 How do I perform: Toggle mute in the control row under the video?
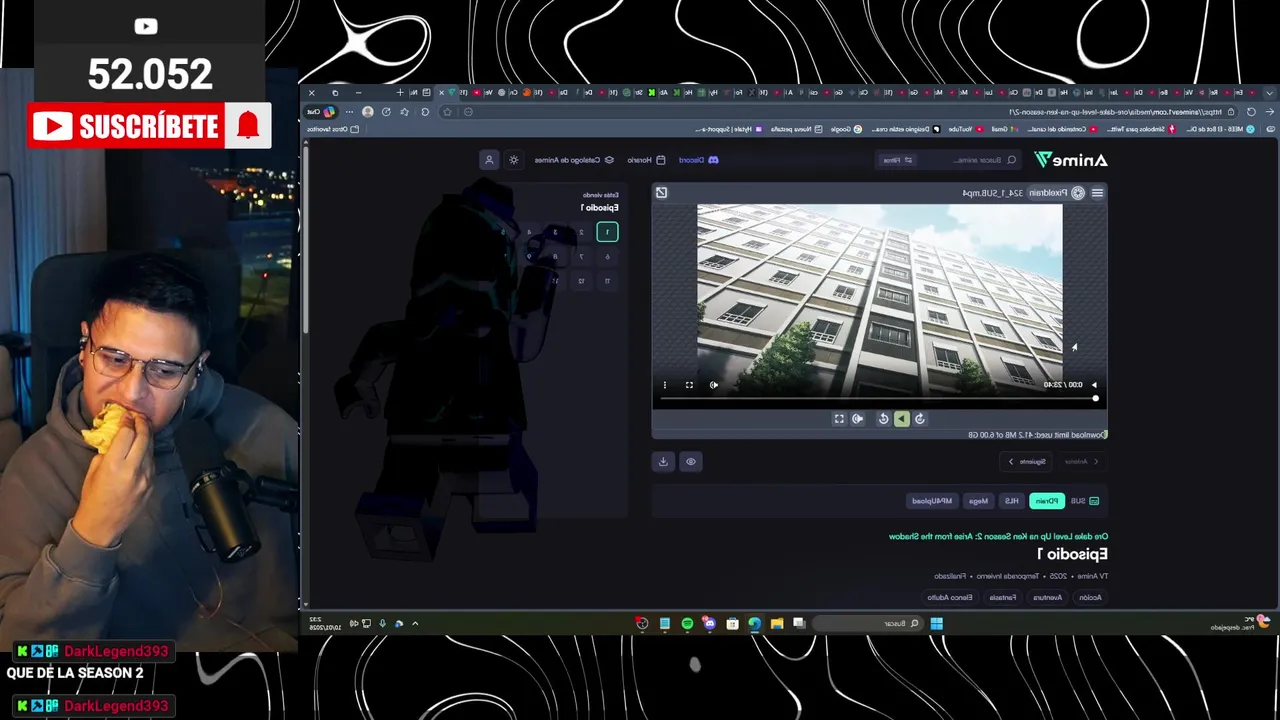[x=858, y=419]
